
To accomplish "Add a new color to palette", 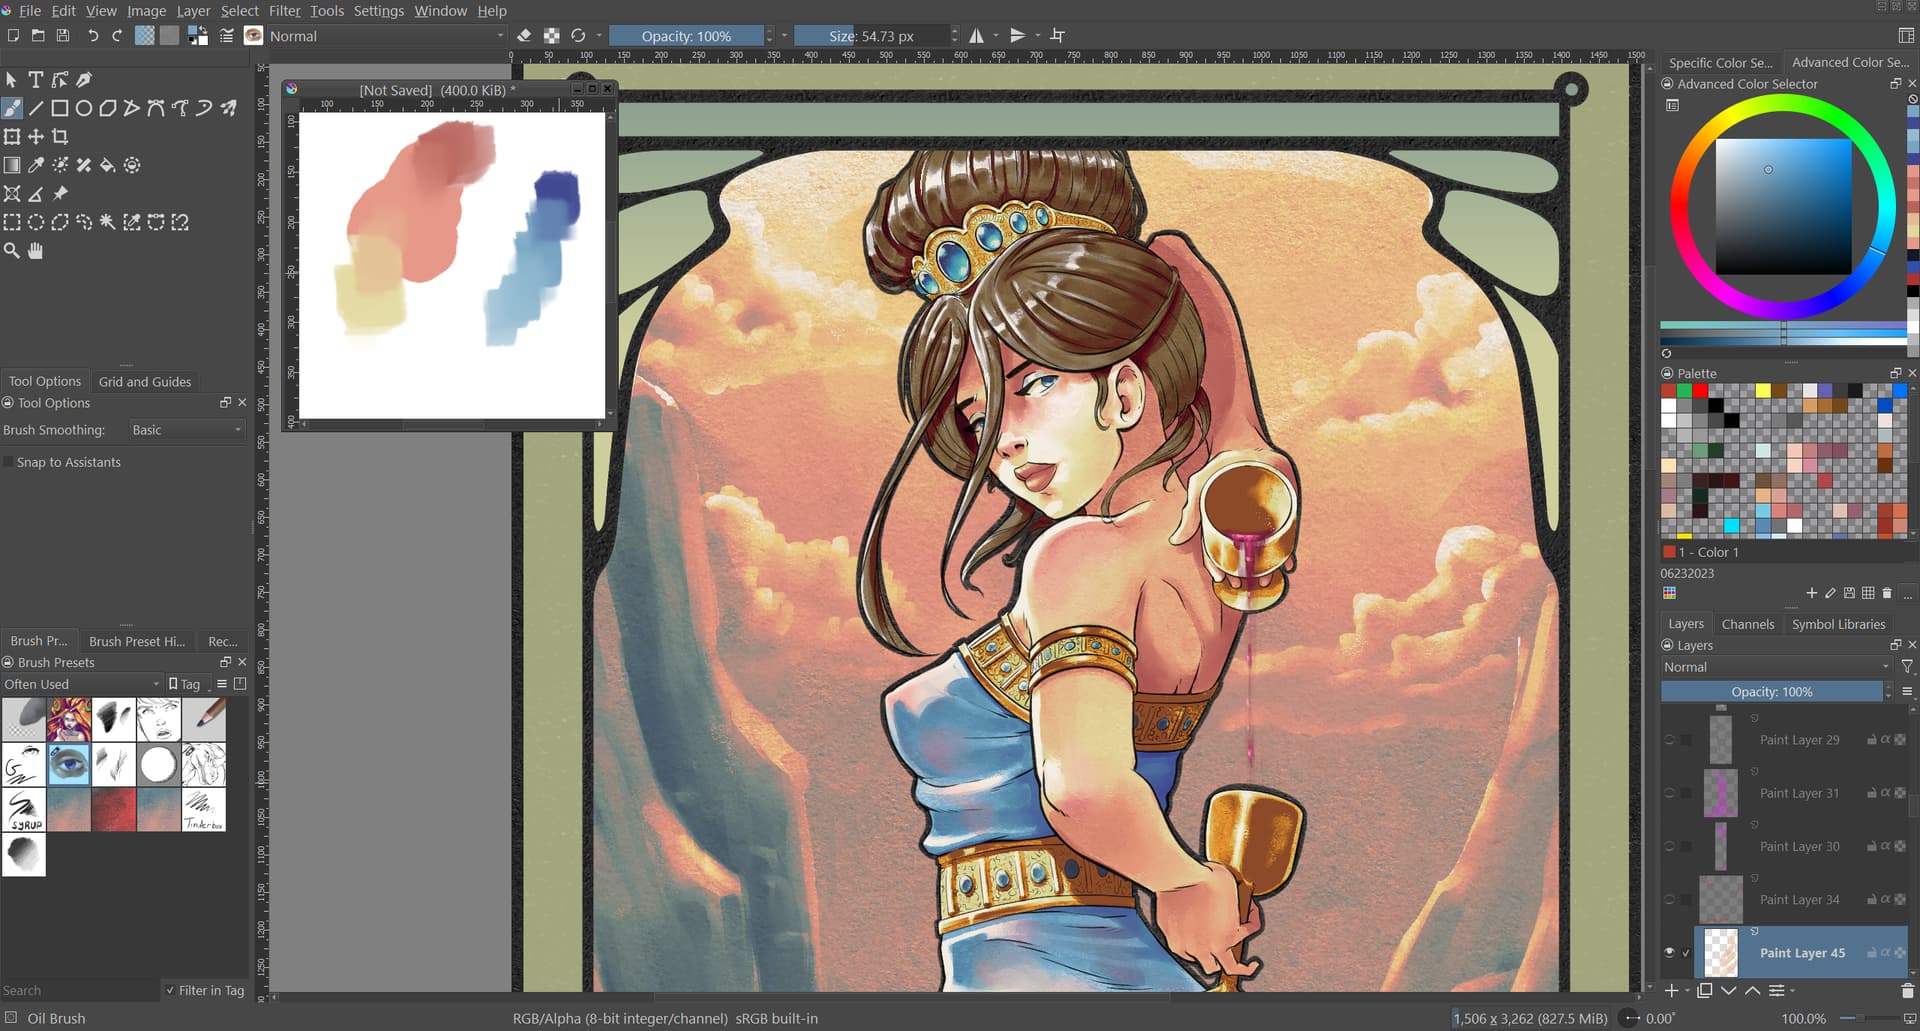I will 1811,593.
